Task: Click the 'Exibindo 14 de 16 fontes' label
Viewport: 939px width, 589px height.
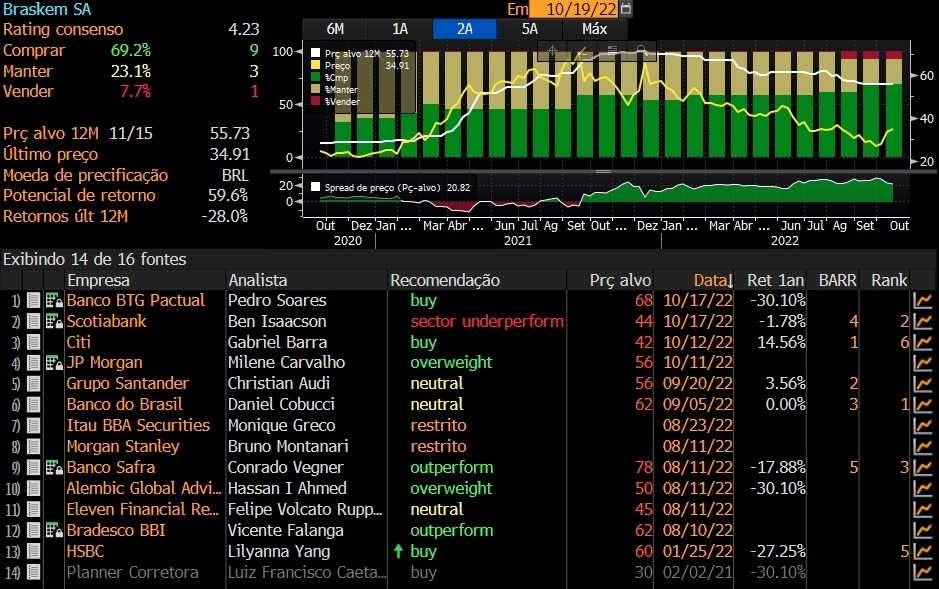Action: [x=95, y=259]
